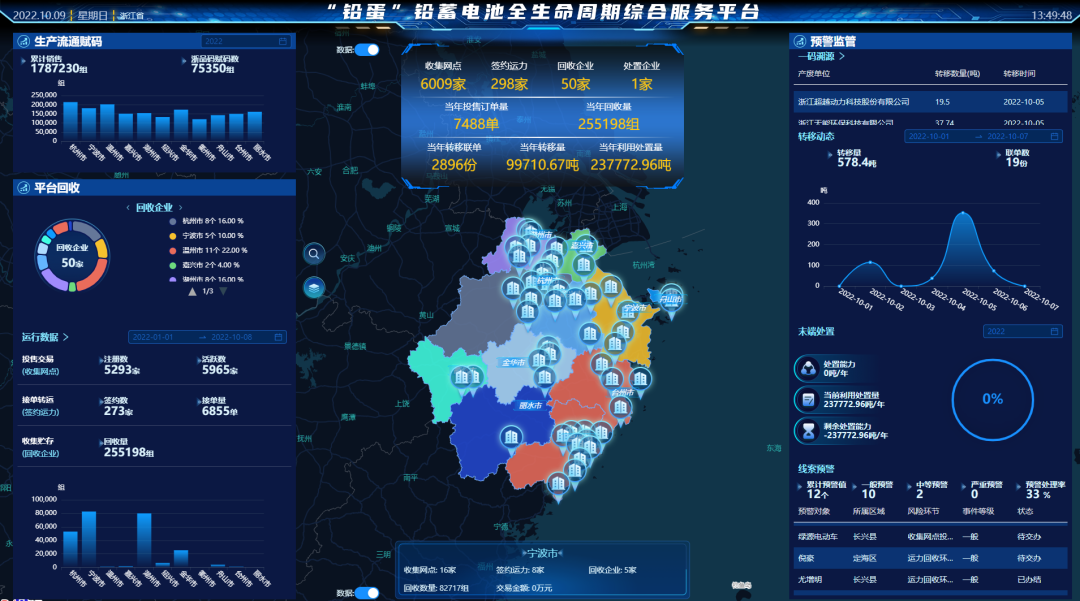Click the 75350组 赋码数 value
The width and height of the screenshot is (1080, 601).
213,68
